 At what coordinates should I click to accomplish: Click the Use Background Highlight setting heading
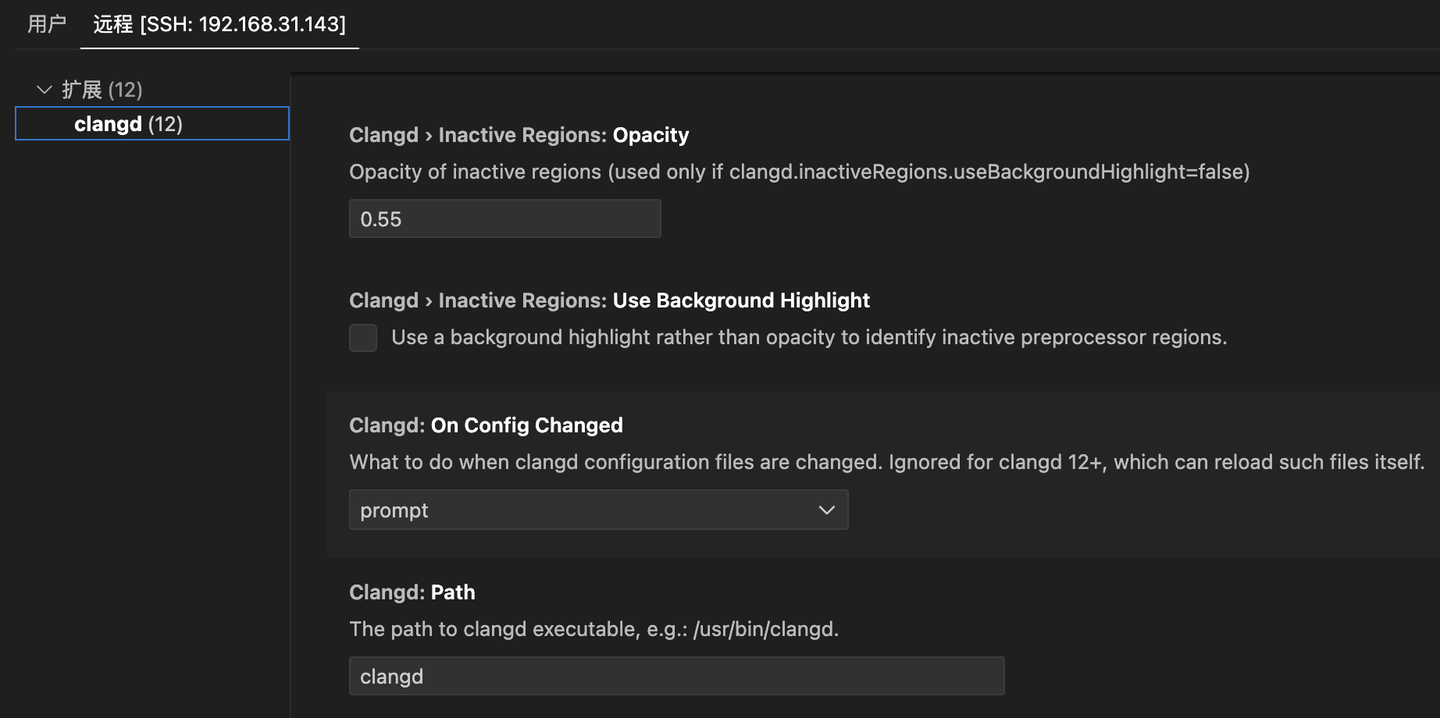pyautogui.click(x=609, y=300)
